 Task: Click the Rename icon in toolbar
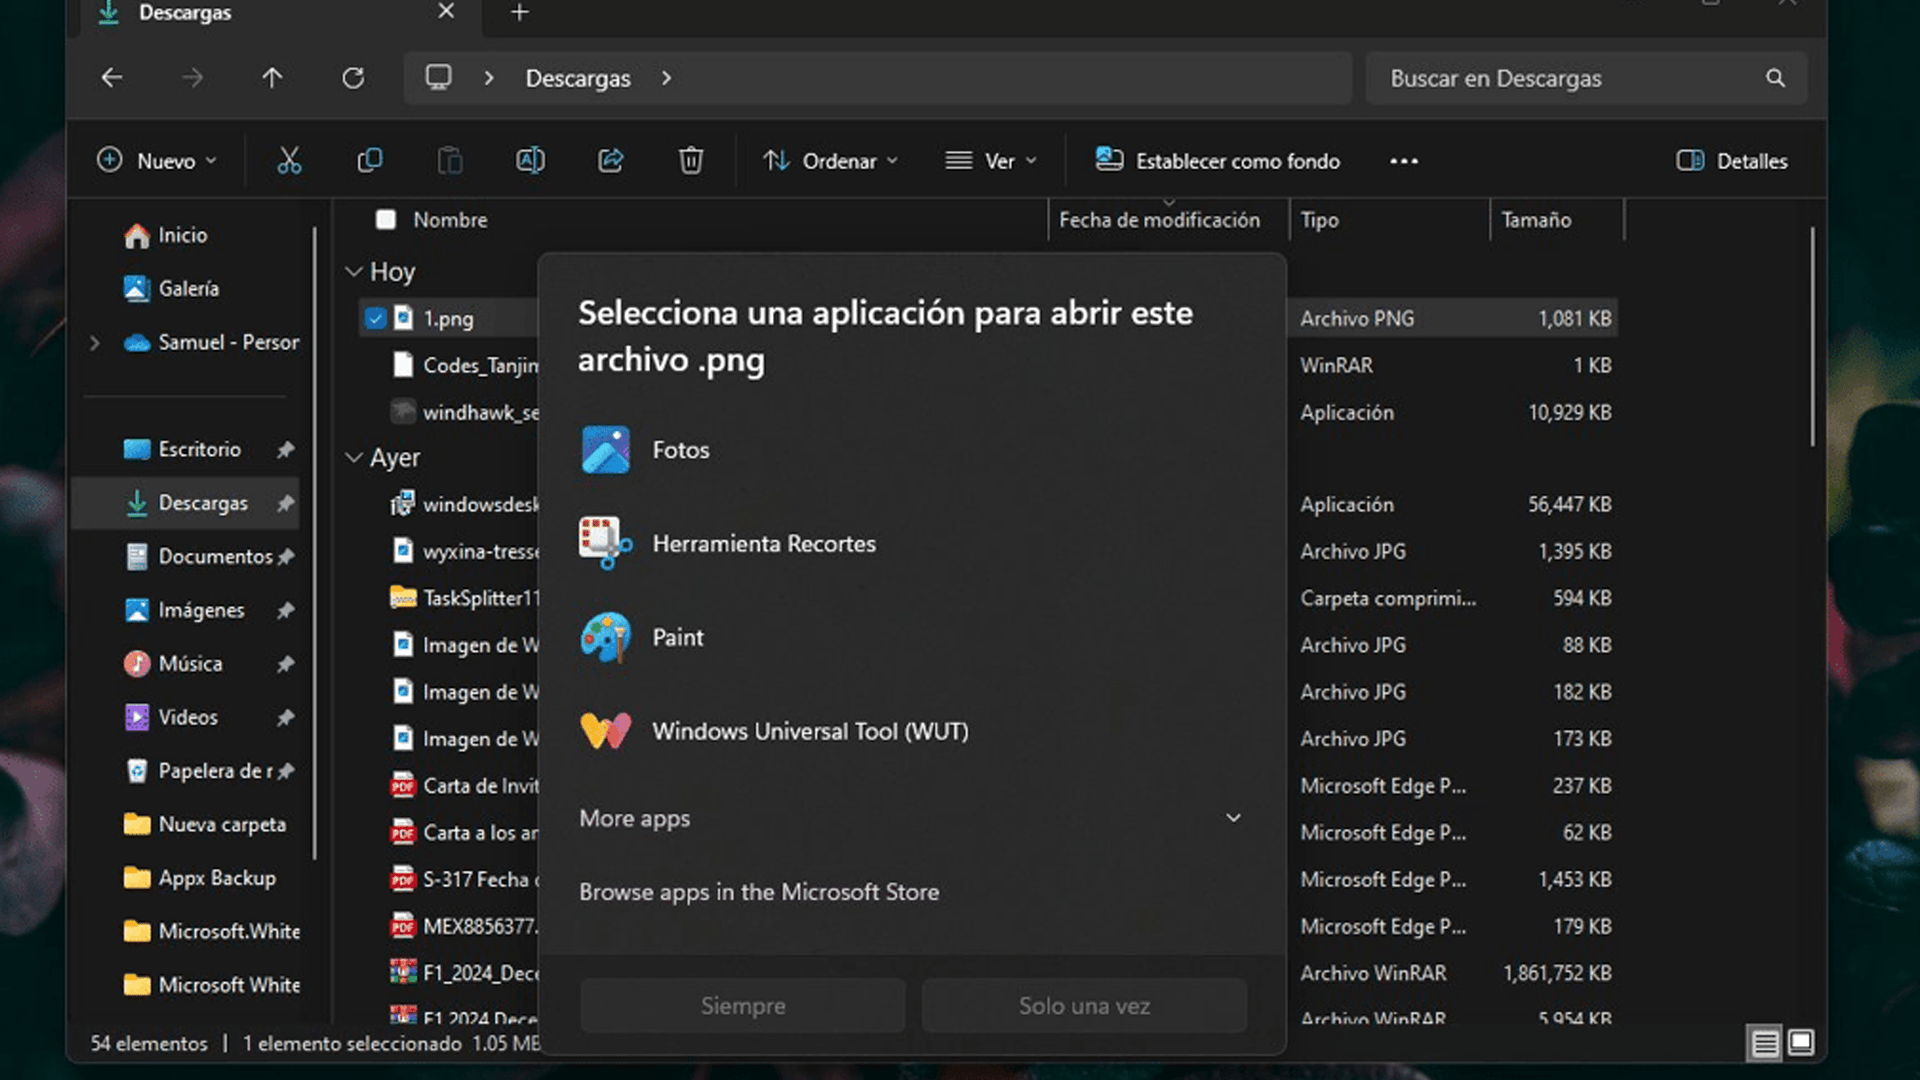[530, 160]
